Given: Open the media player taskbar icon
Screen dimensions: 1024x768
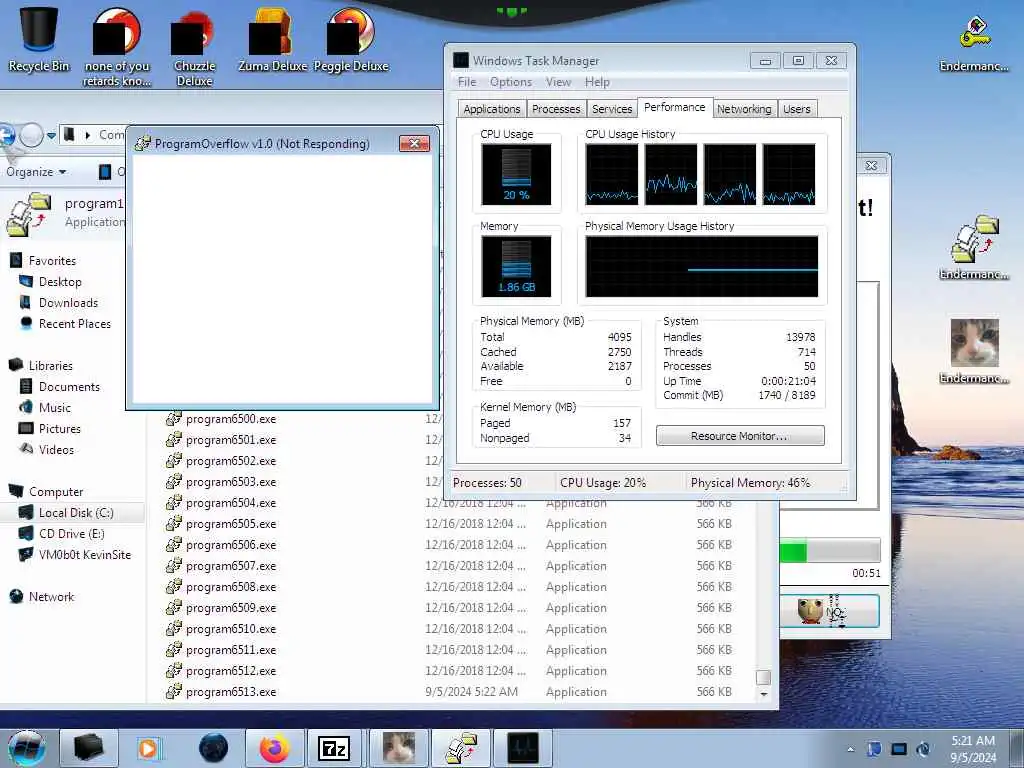Looking at the screenshot, I should click(x=148, y=748).
